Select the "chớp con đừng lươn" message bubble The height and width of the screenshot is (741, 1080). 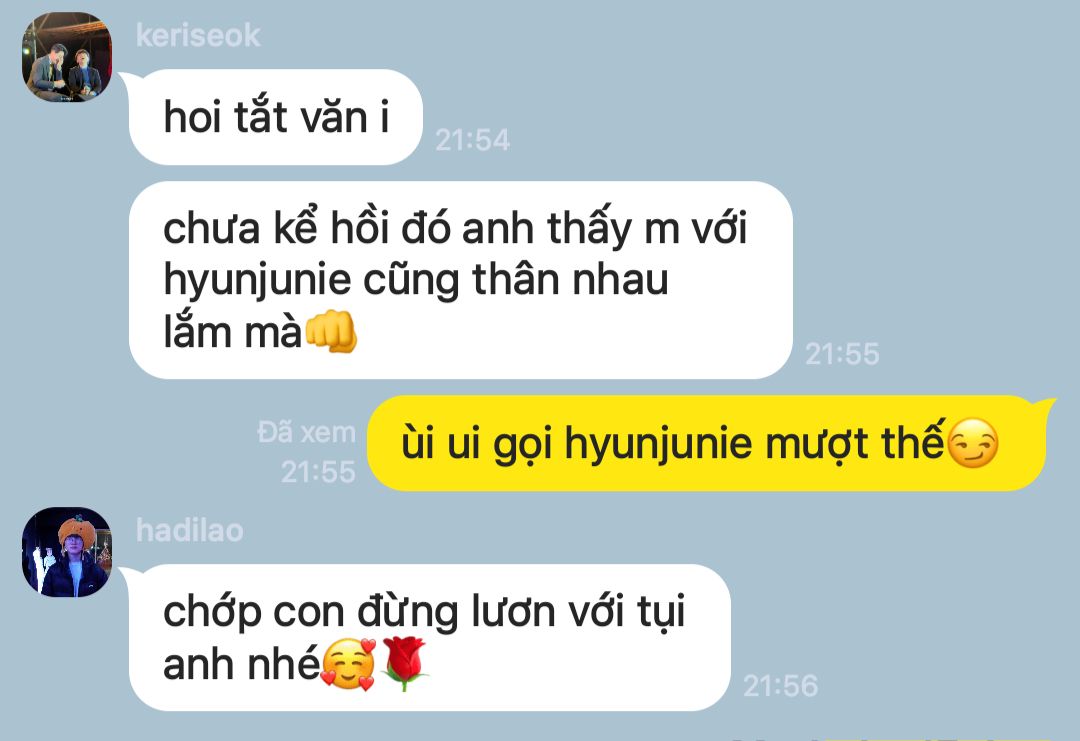[430, 638]
